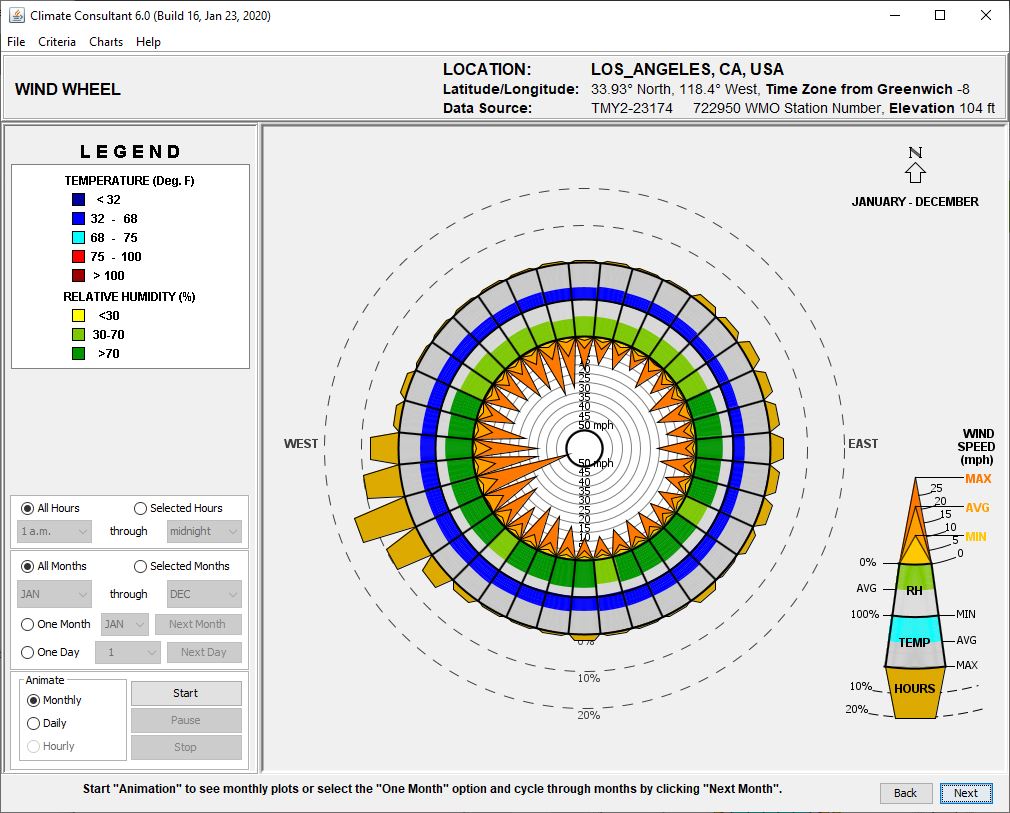
Task: Select the Selected Hours radio button
Action: click(x=140, y=508)
